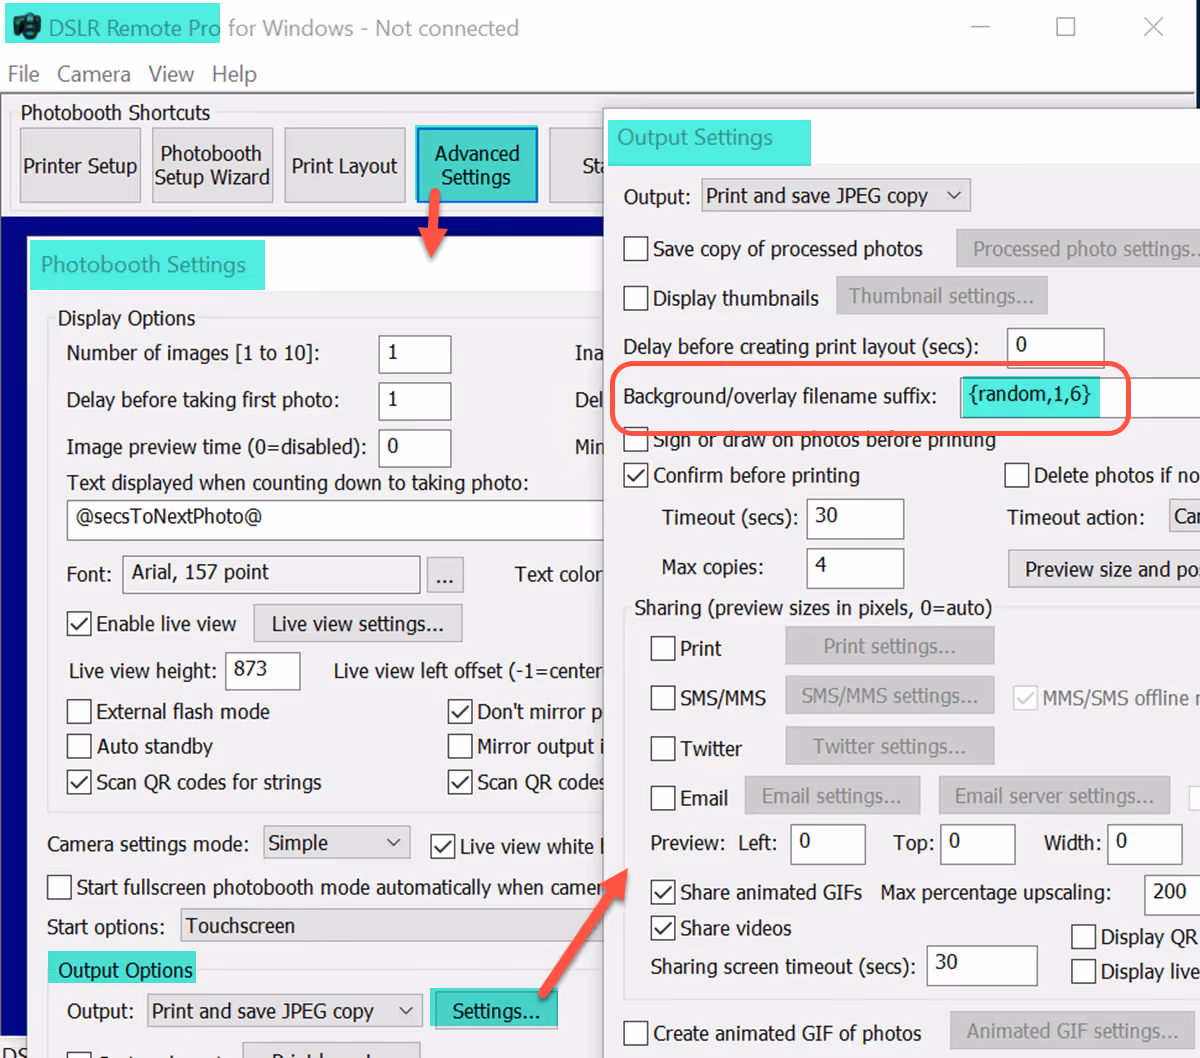
Task: Enable the Mirror output checkbox
Action: [x=460, y=747]
